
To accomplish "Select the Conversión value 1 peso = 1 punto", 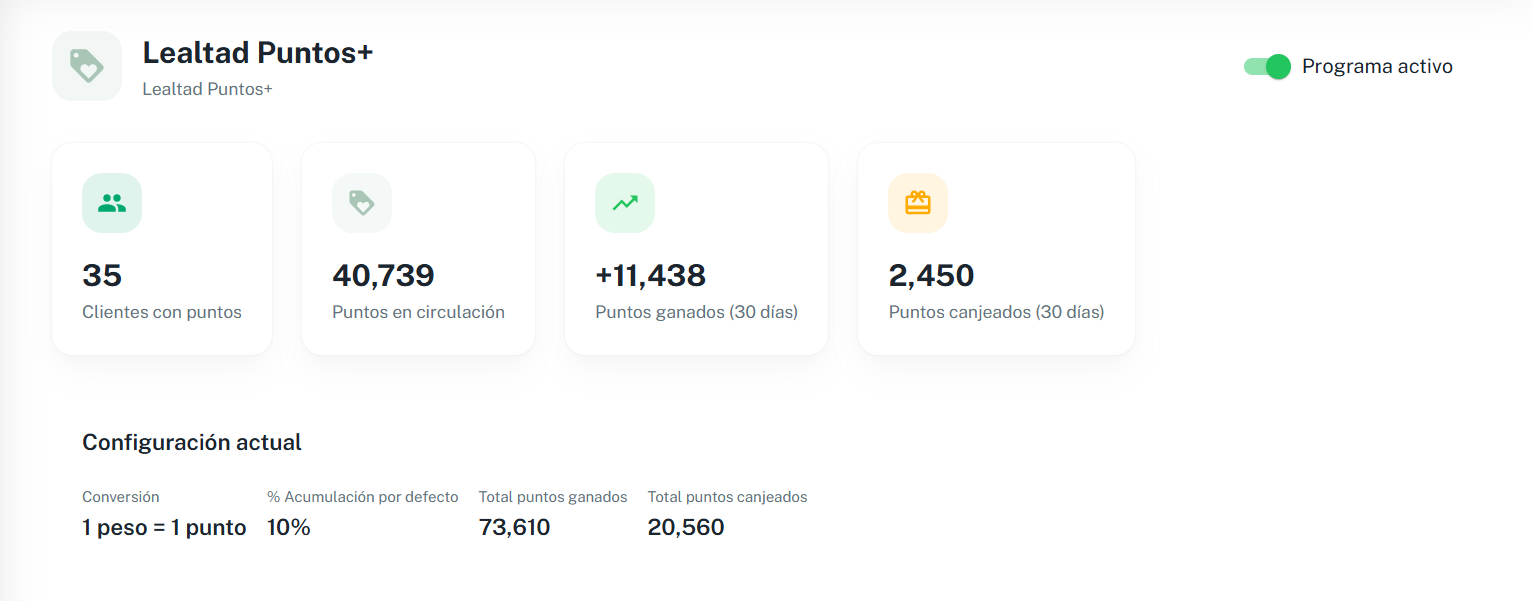I will pyautogui.click(x=163, y=527).
